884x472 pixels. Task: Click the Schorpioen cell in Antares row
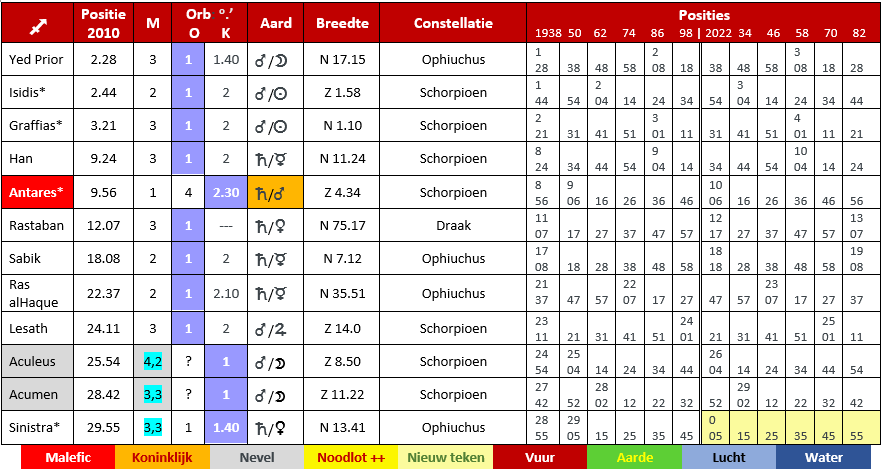[453, 192]
